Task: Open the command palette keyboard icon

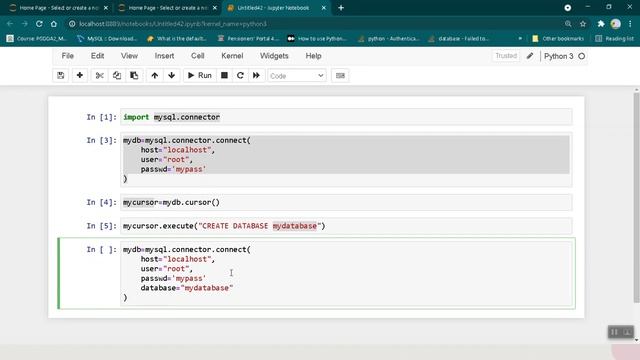Action: click(x=340, y=76)
